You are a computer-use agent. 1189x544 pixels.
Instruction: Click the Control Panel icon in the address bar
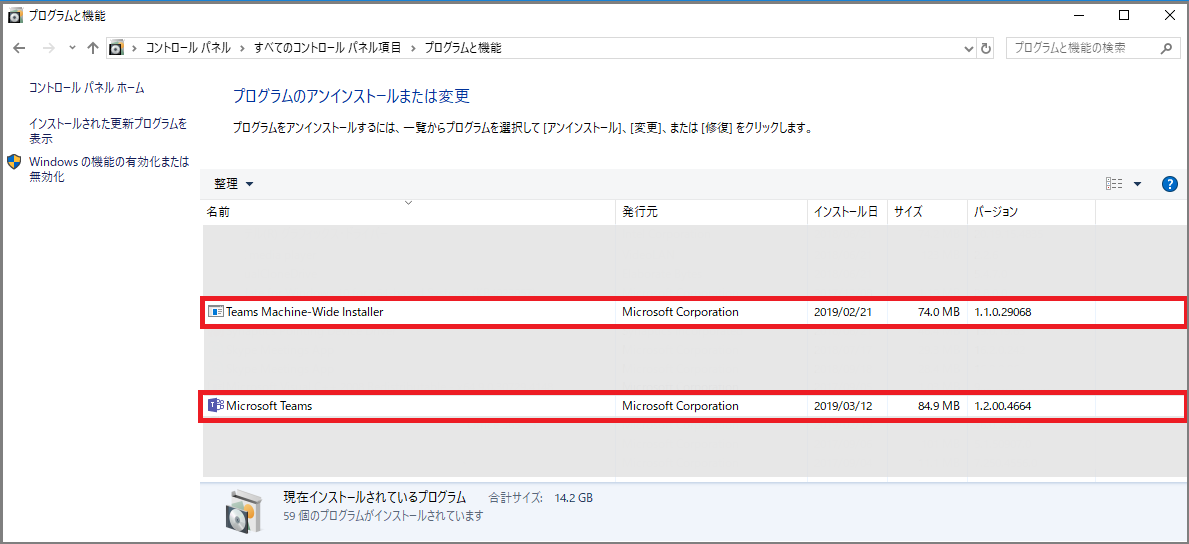pyautogui.click(x=116, y=48)
